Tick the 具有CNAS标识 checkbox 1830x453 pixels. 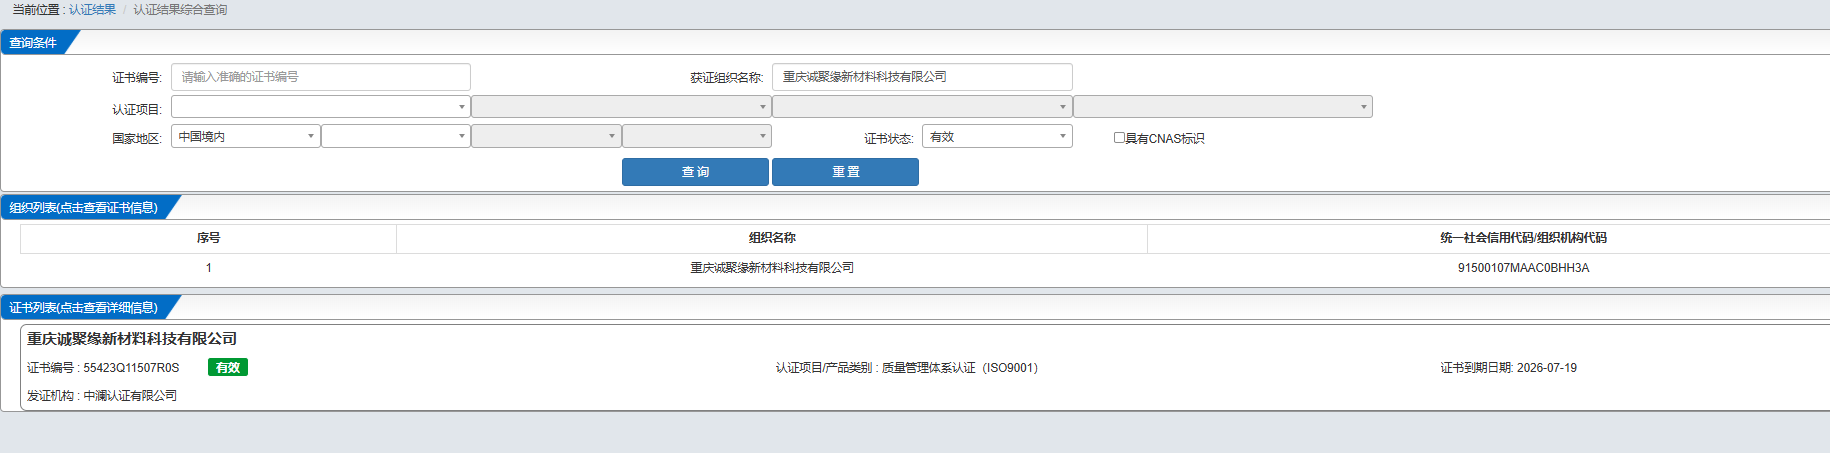1119,138
